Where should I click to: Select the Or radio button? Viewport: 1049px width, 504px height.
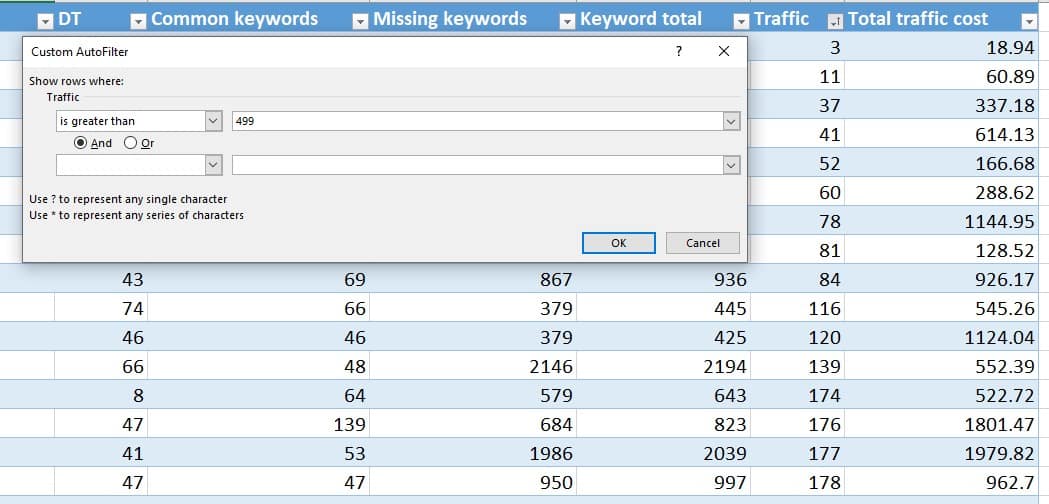(139, 143)
